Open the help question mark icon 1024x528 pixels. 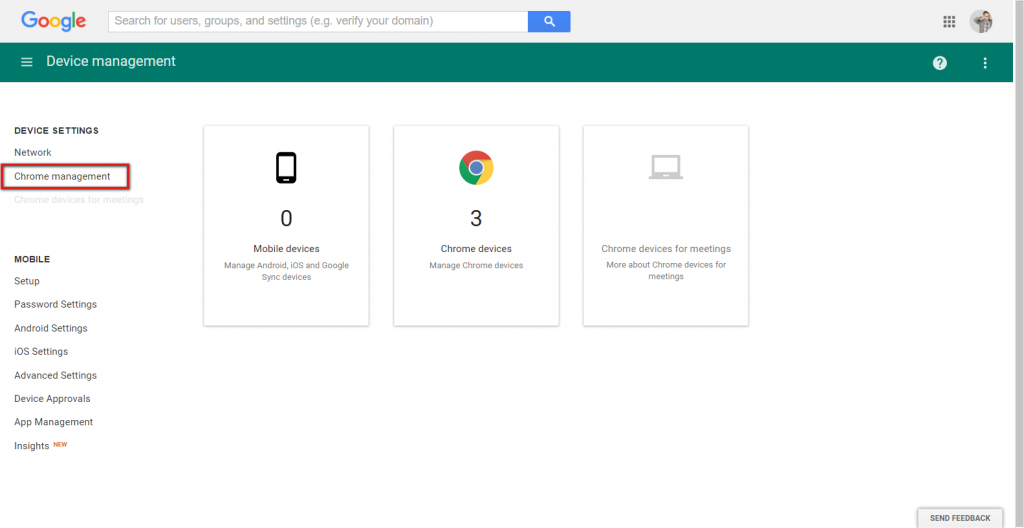(x=940, y=63)
